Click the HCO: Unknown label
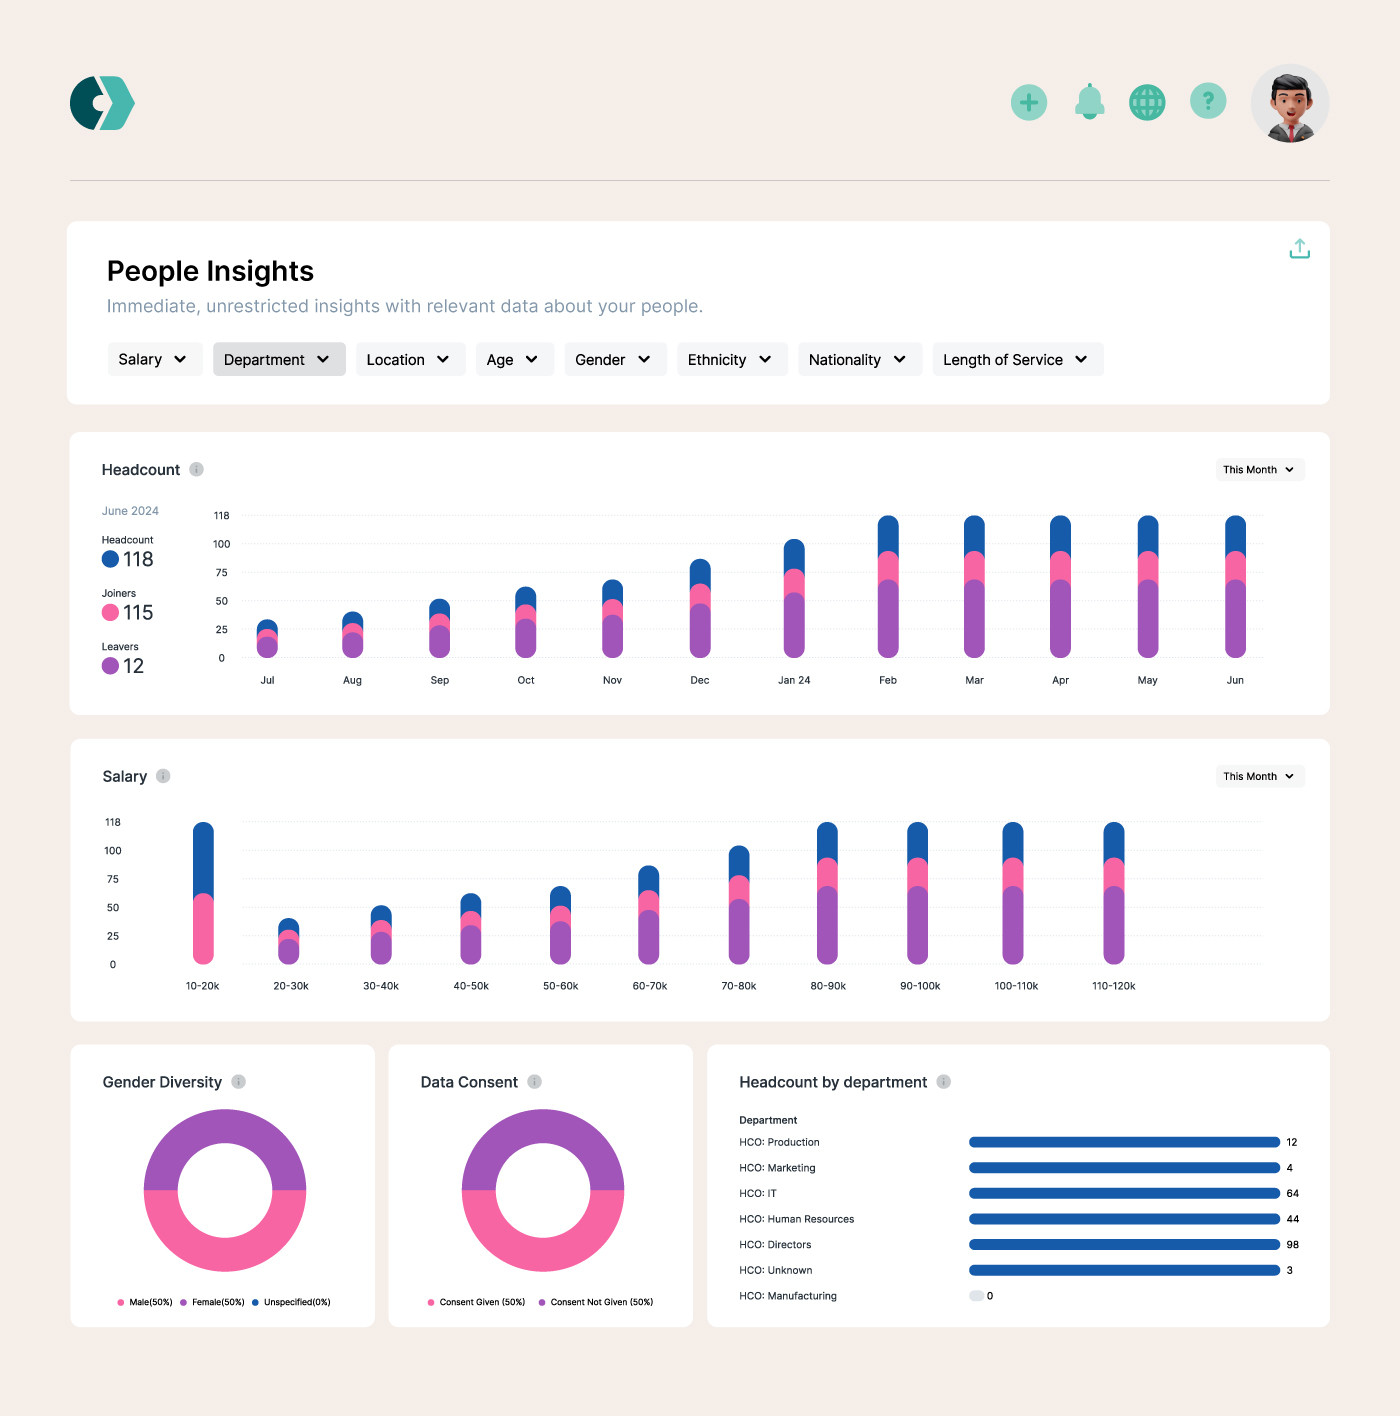Screen dimensions: 1400x1416 [x=776, y=1270]
